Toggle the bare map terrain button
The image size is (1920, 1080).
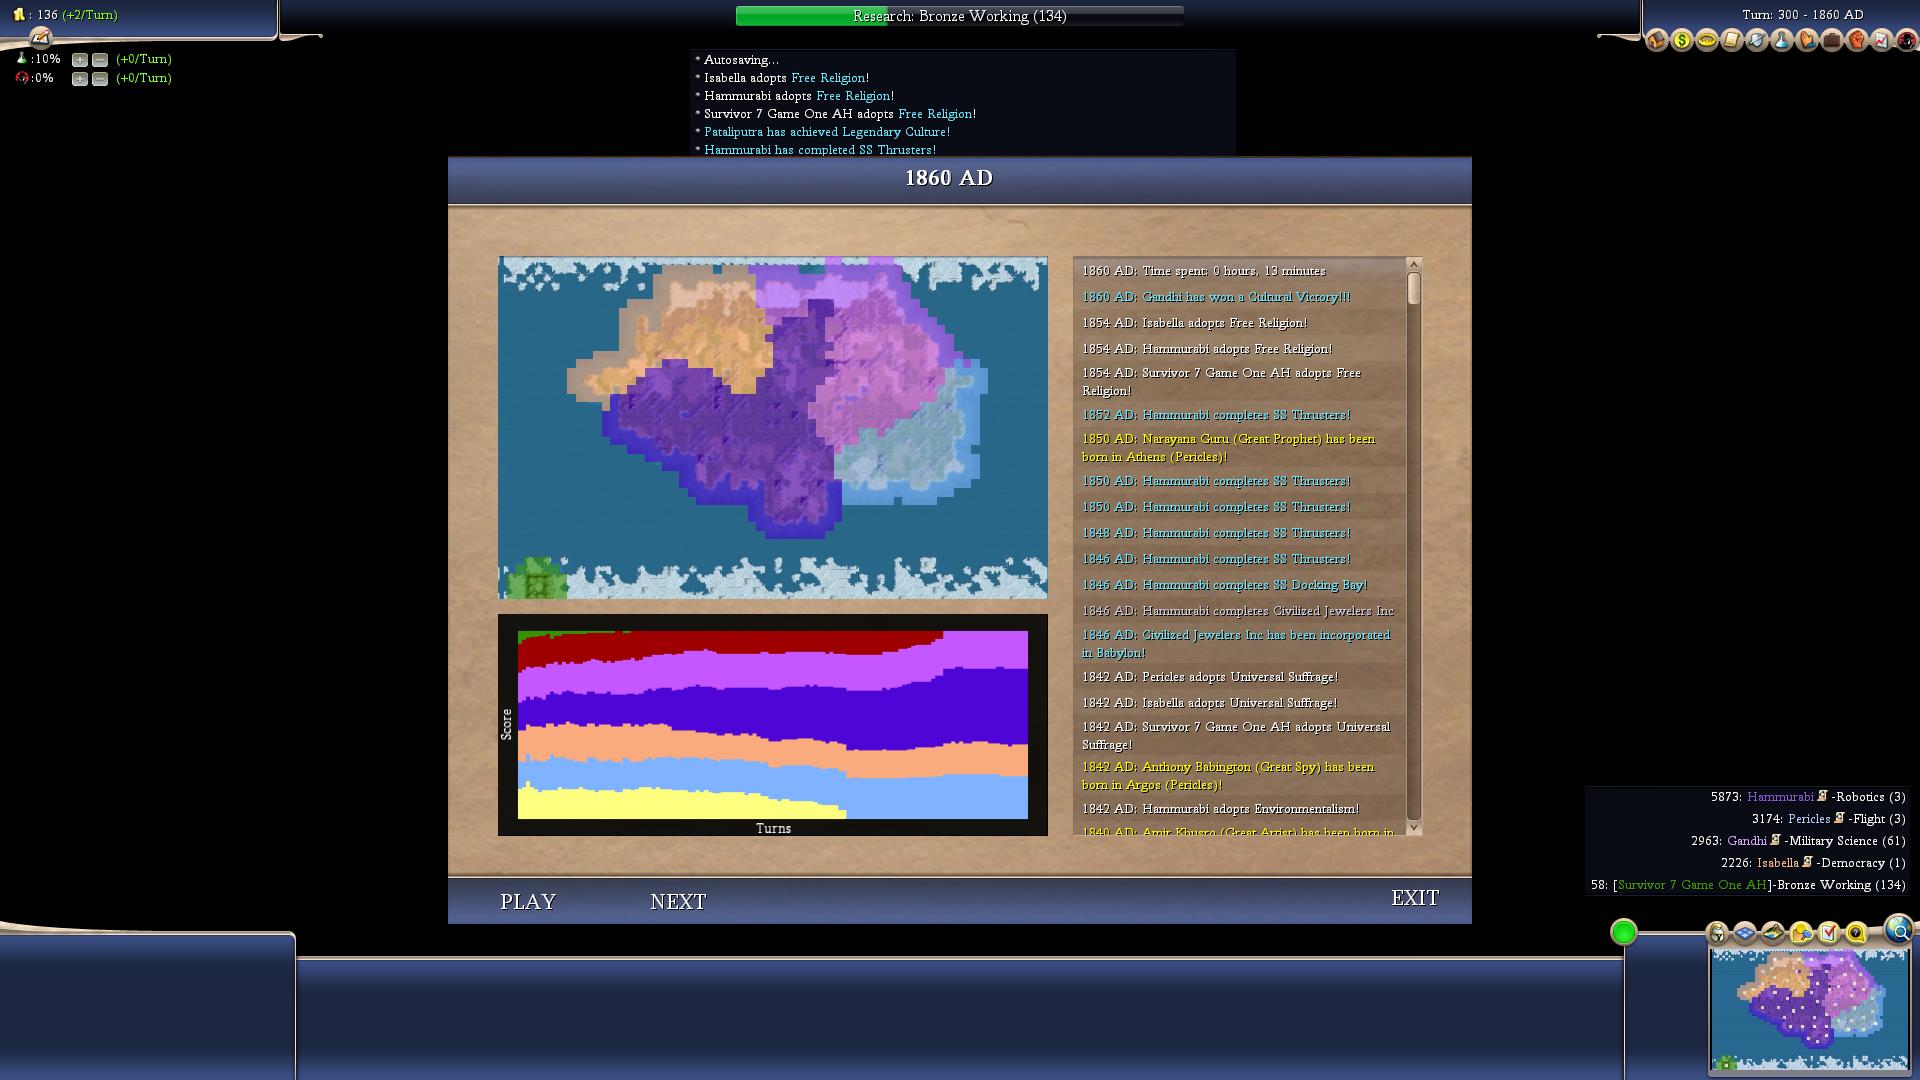click(x=1773, y=933)
